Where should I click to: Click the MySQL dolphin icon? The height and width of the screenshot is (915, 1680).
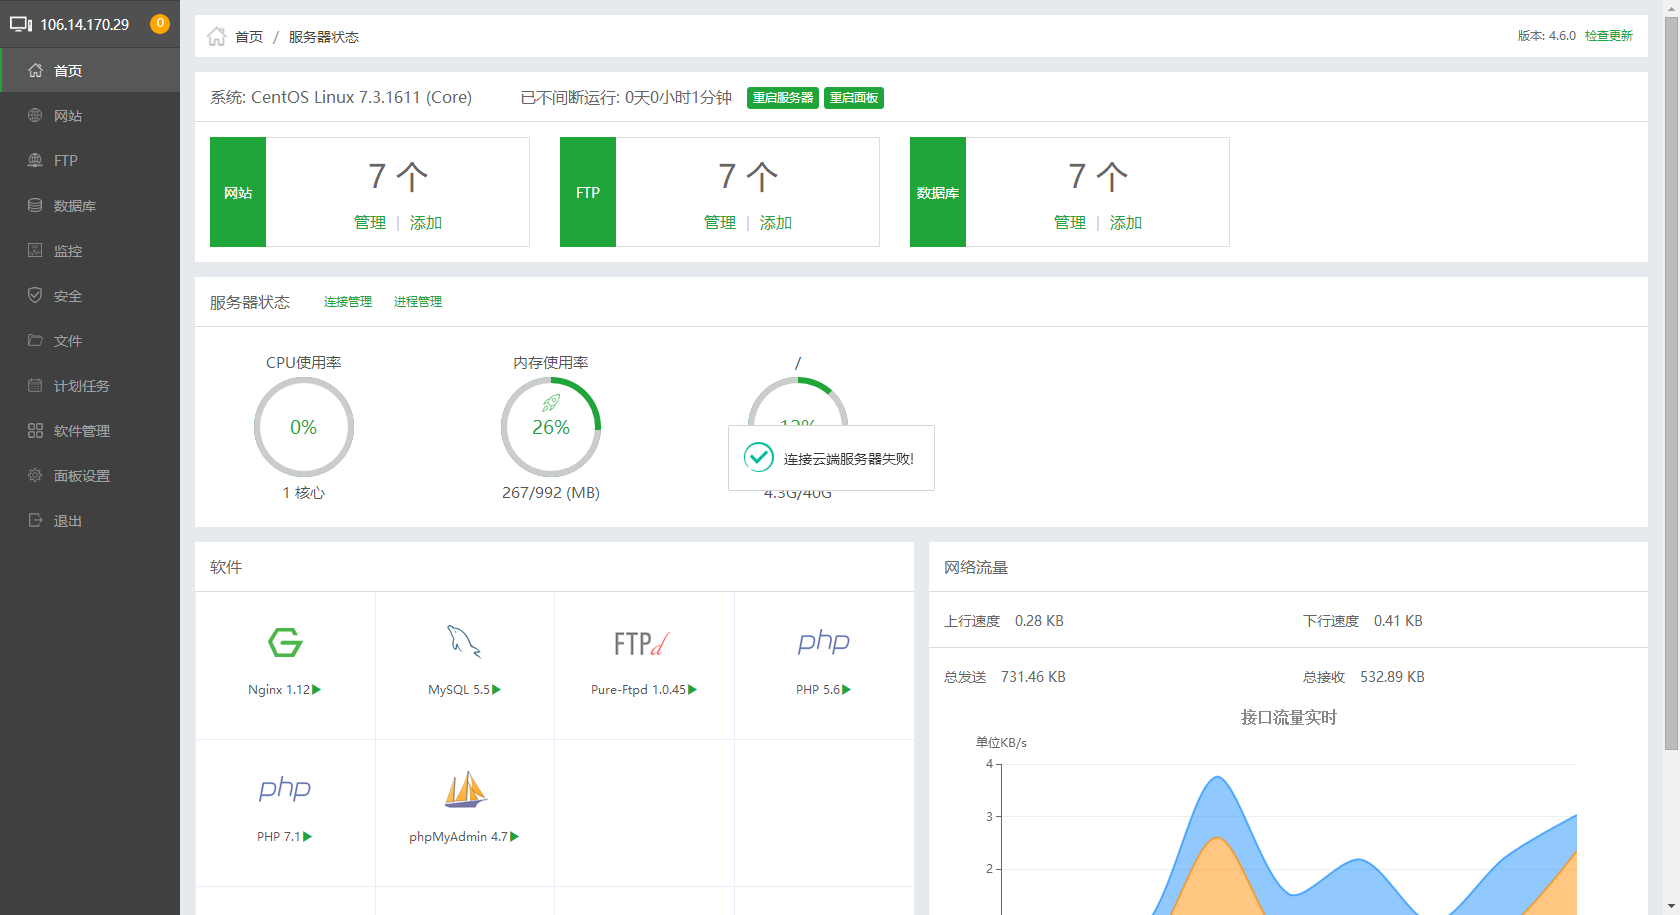tap(464, 642)
